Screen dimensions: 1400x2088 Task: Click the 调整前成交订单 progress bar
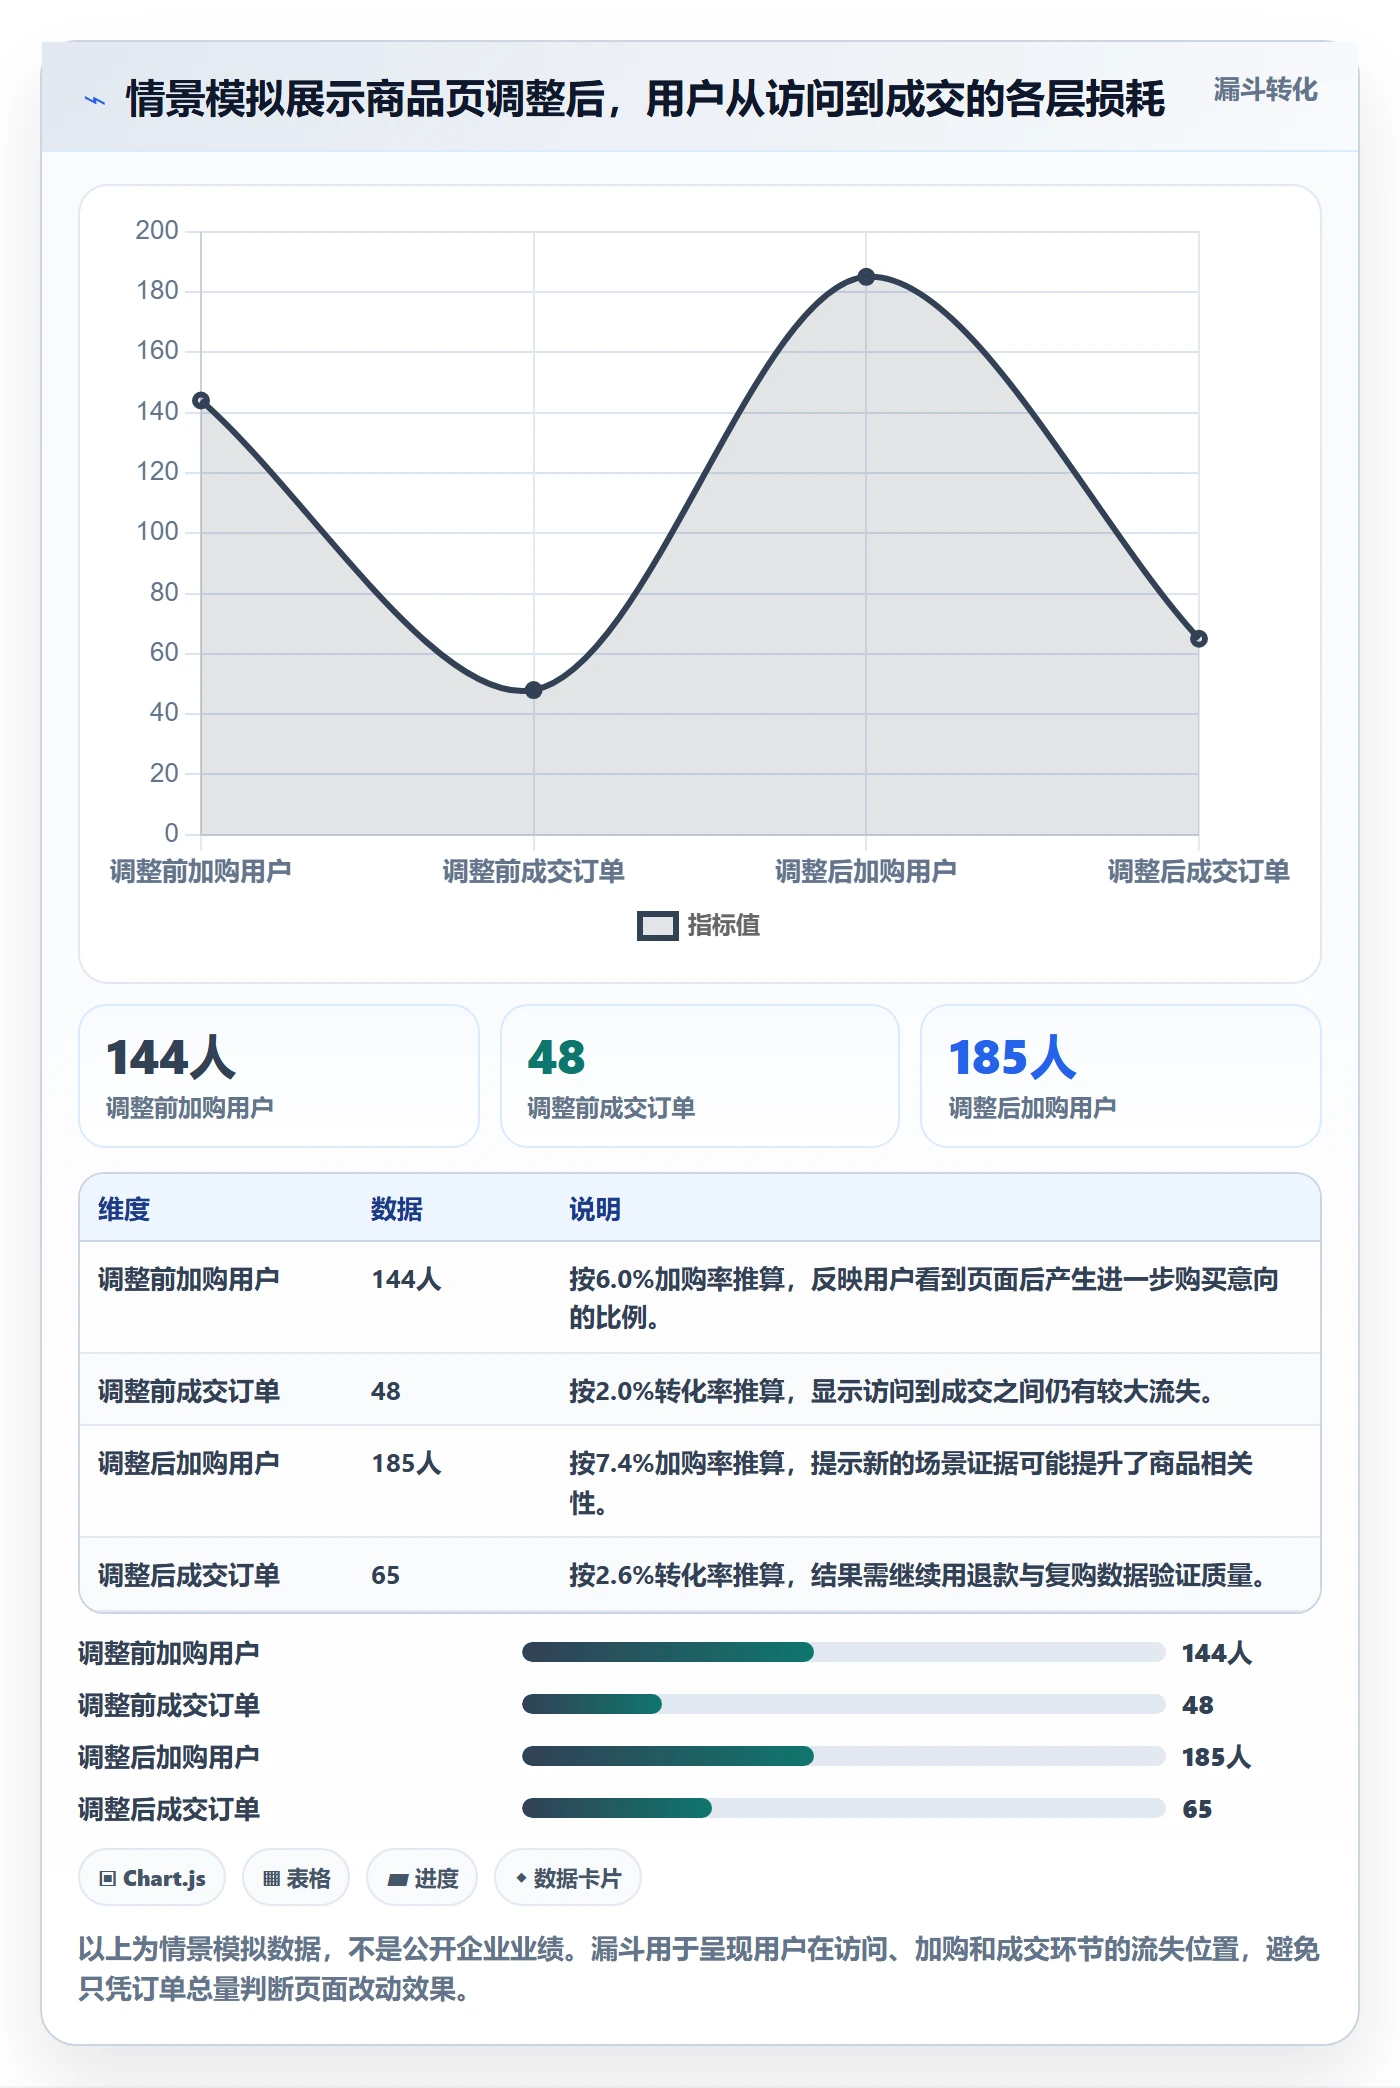[843, 1704]
